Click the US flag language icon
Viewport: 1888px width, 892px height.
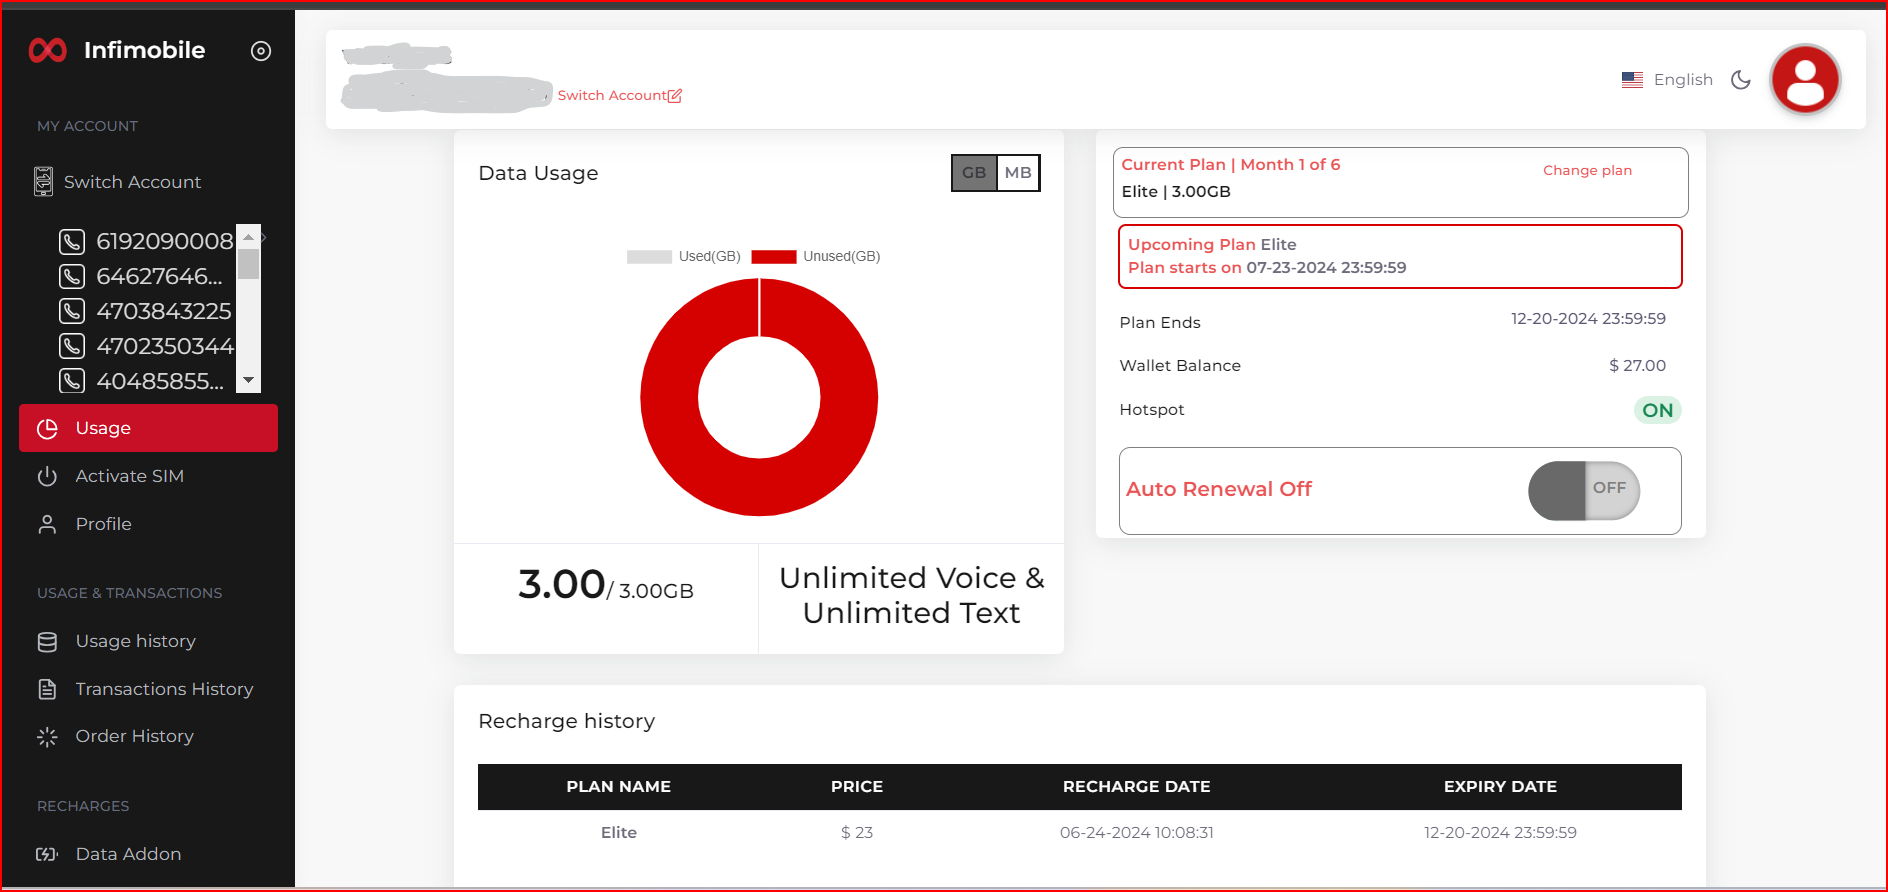coord(1632,80)
